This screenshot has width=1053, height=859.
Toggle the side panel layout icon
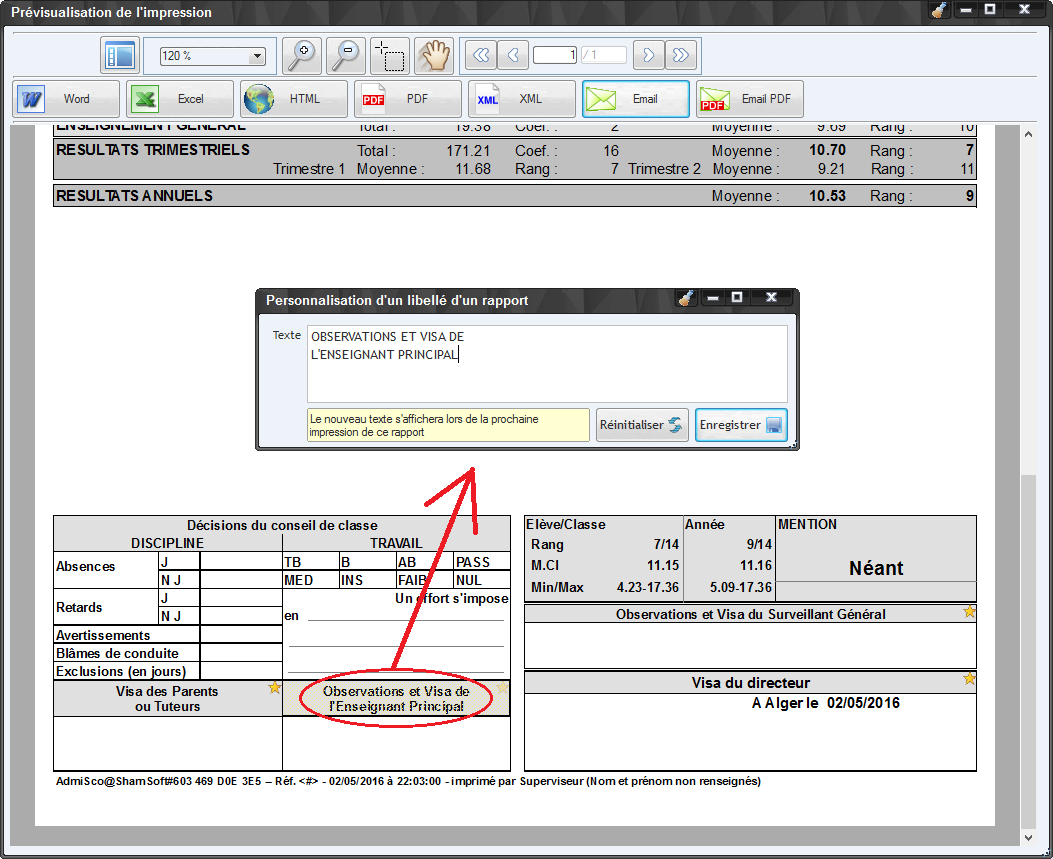click(x=120, y=56)
